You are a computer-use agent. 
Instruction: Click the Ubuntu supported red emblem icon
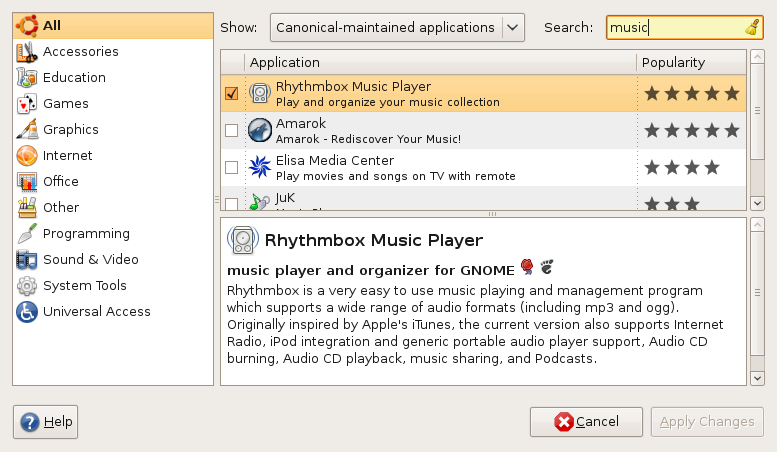527,267
